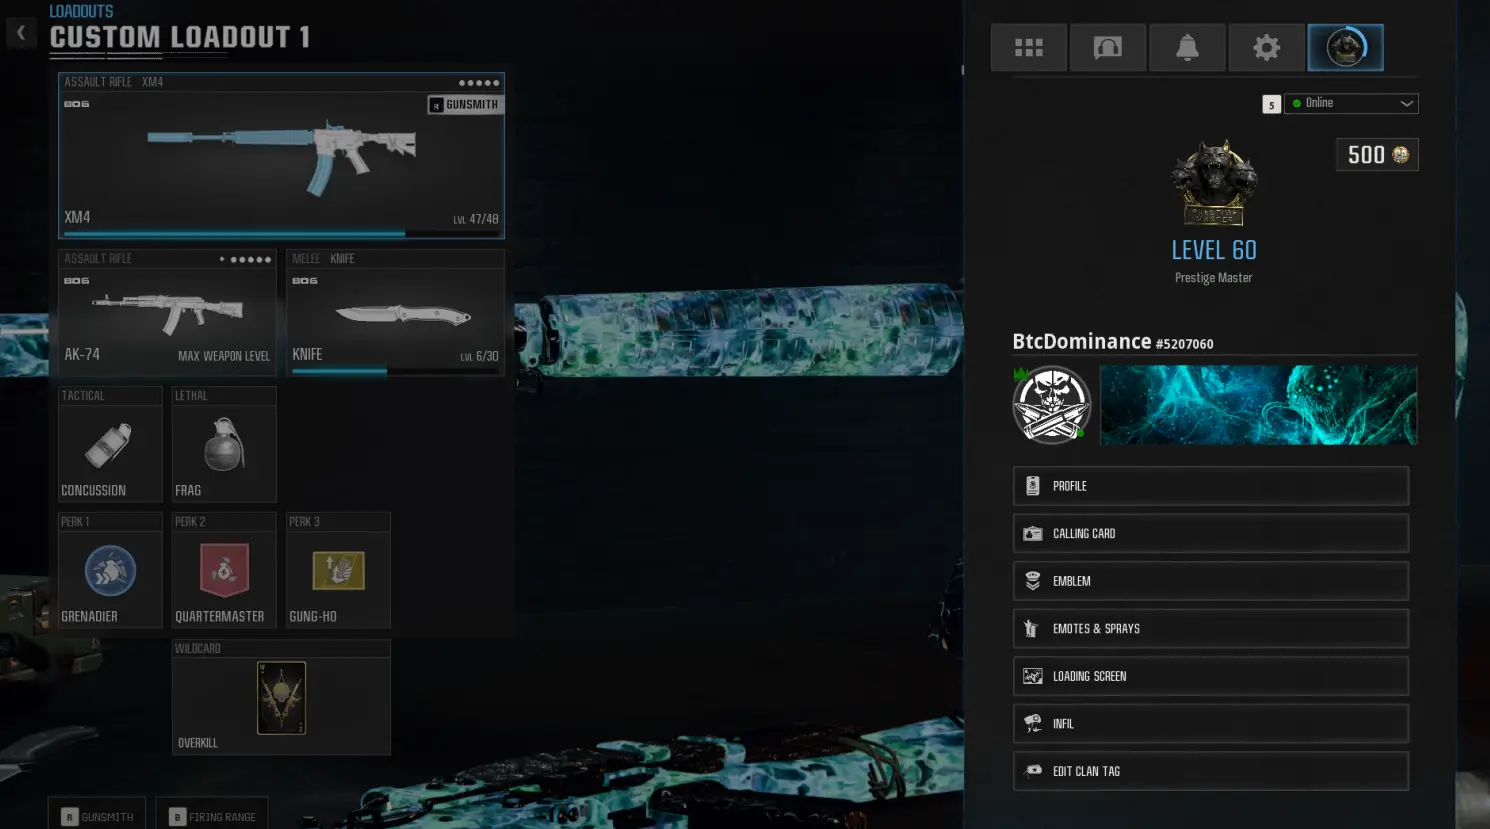Click the Prestige Master emblem icon
1490x829 pixels.
point(1214,183)
